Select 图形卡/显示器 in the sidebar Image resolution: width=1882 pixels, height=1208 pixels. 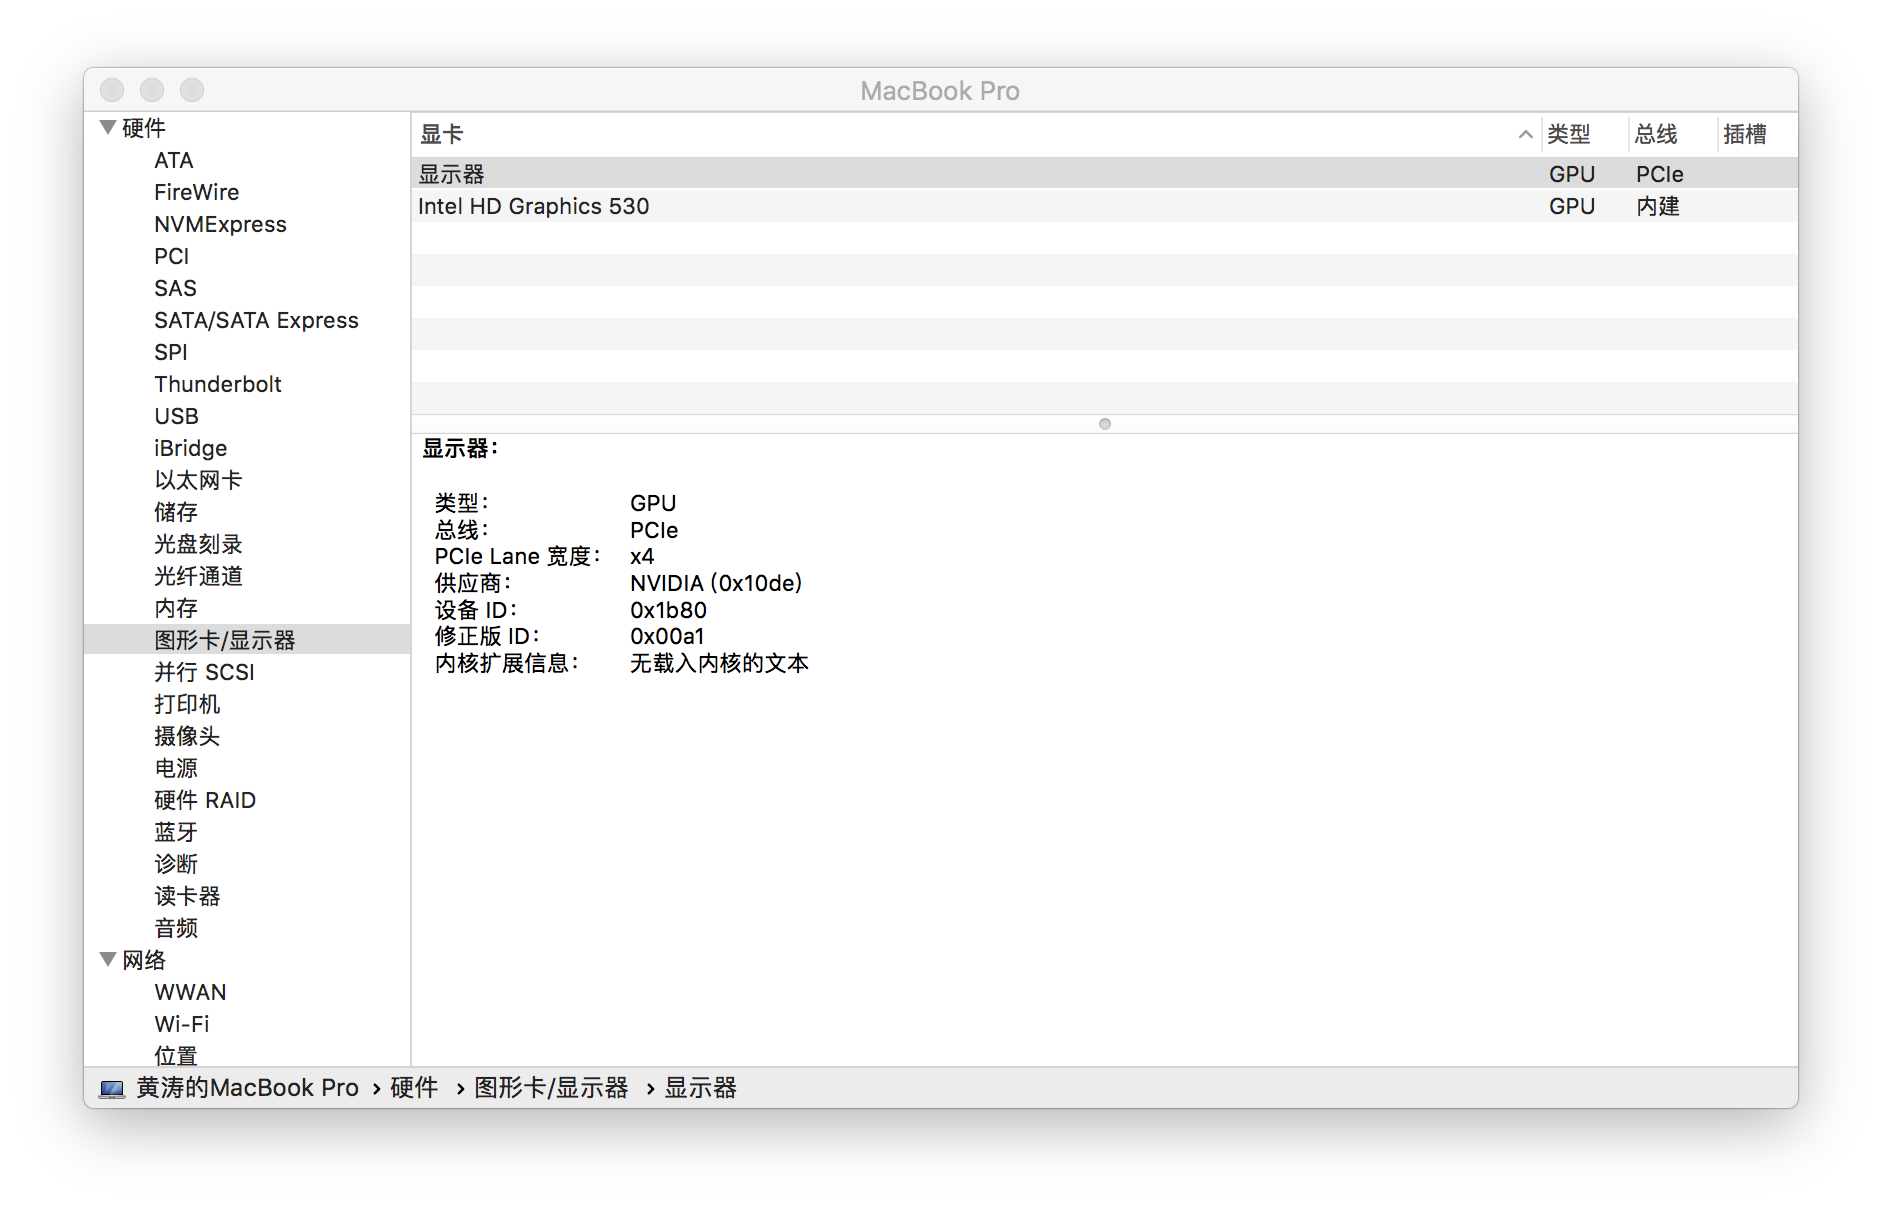(x=225, y=640)
